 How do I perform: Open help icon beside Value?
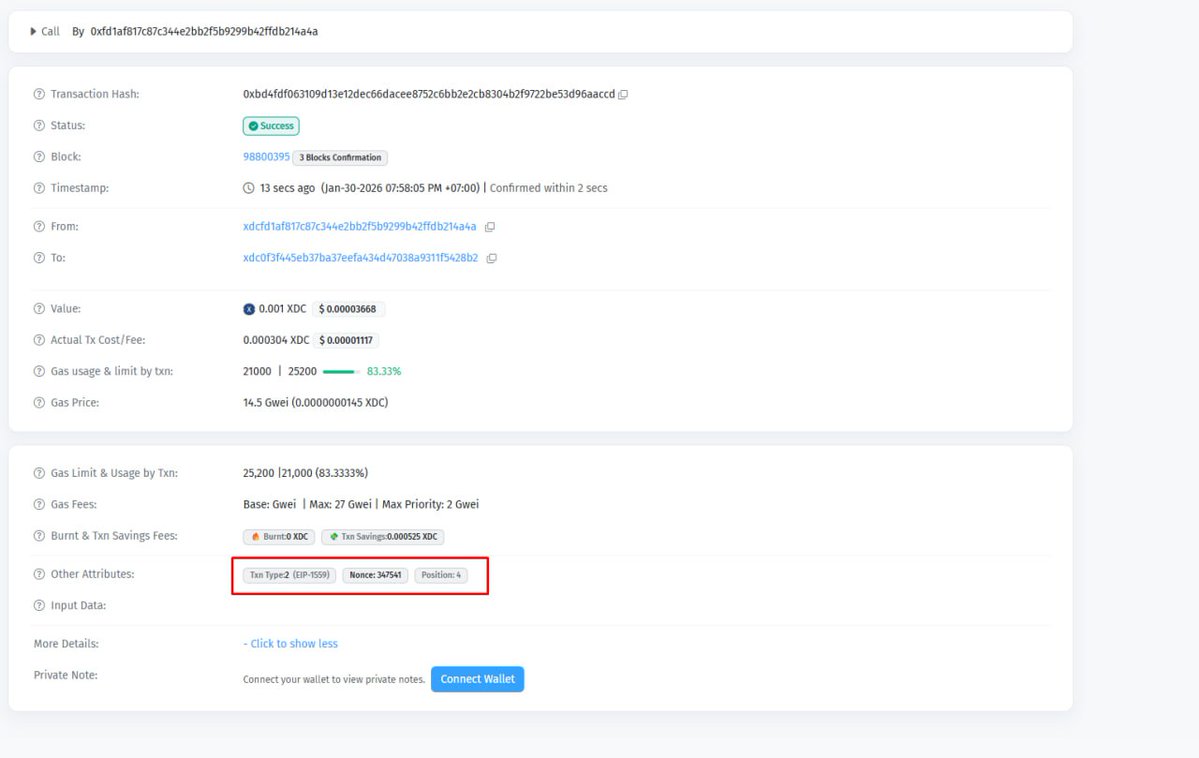[x=39, y=309]
